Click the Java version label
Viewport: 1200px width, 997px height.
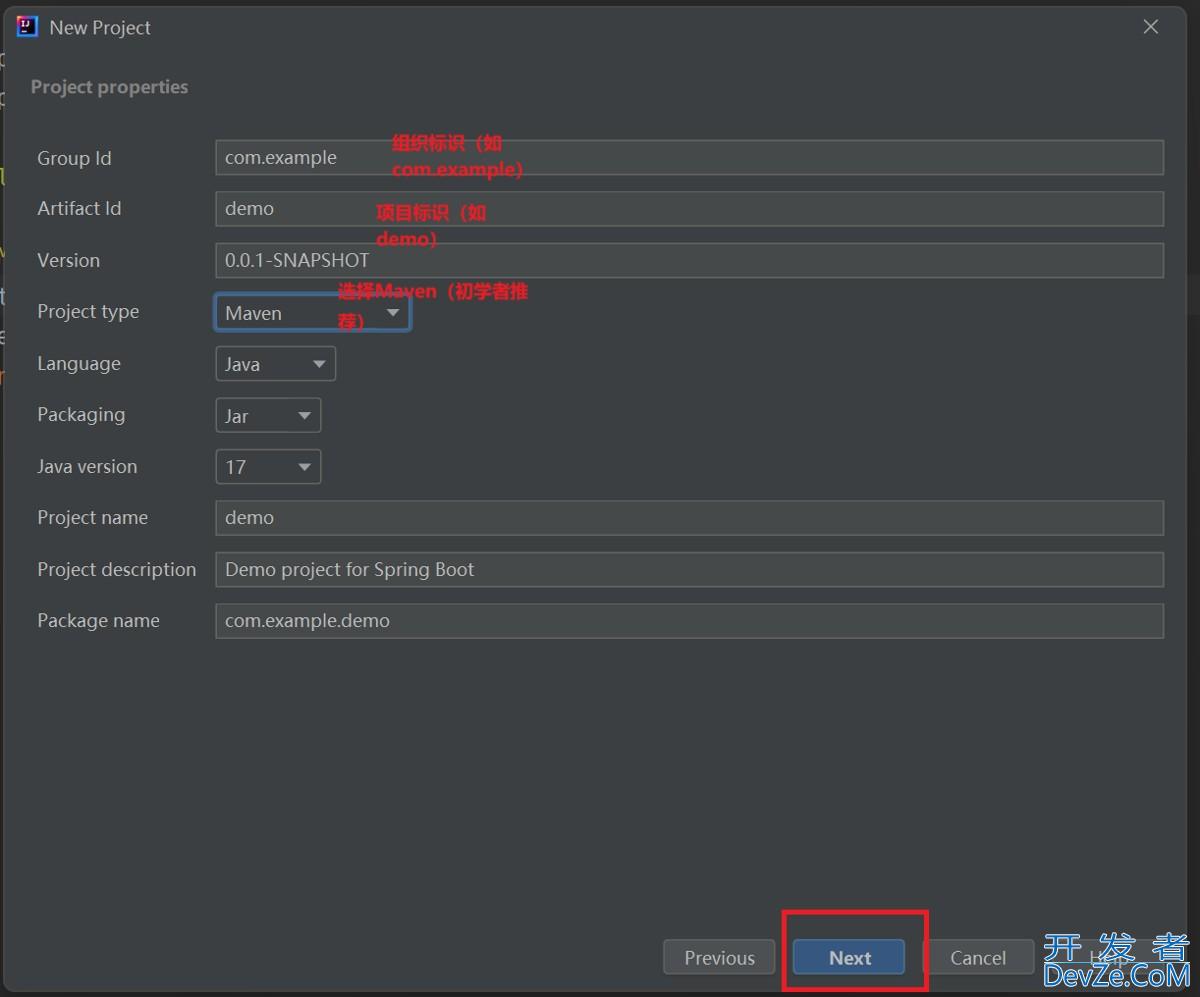tap(87, 467)
